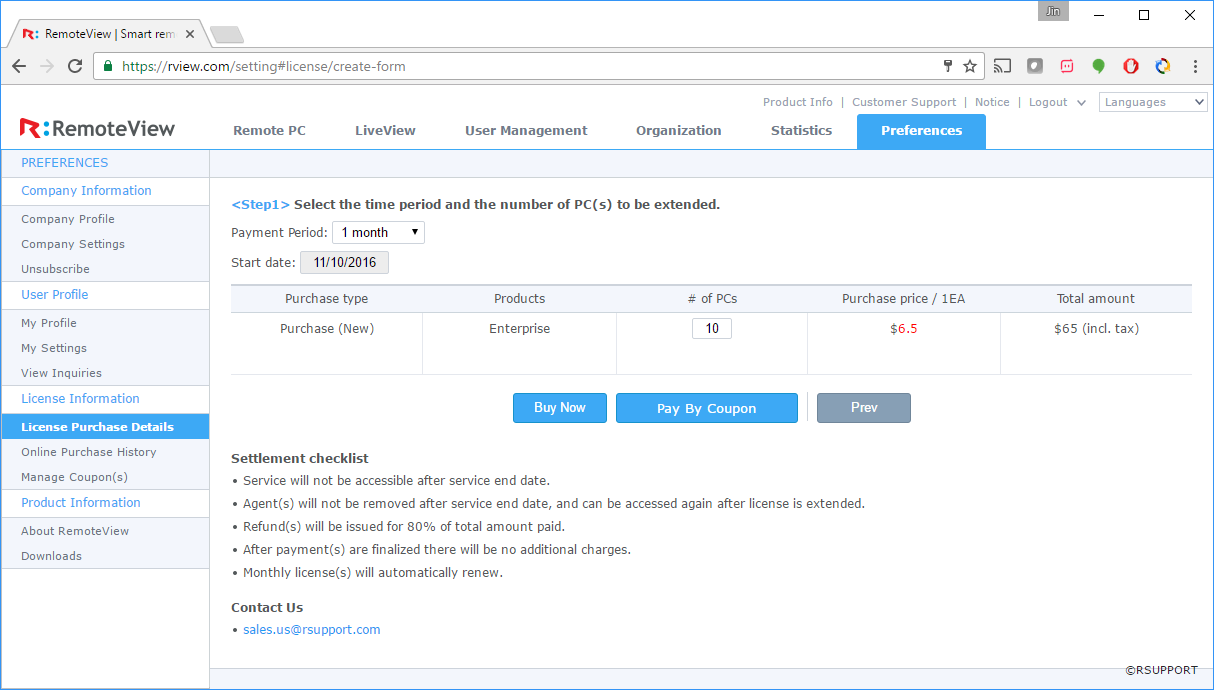Open Product Info link

pos(798,102)
